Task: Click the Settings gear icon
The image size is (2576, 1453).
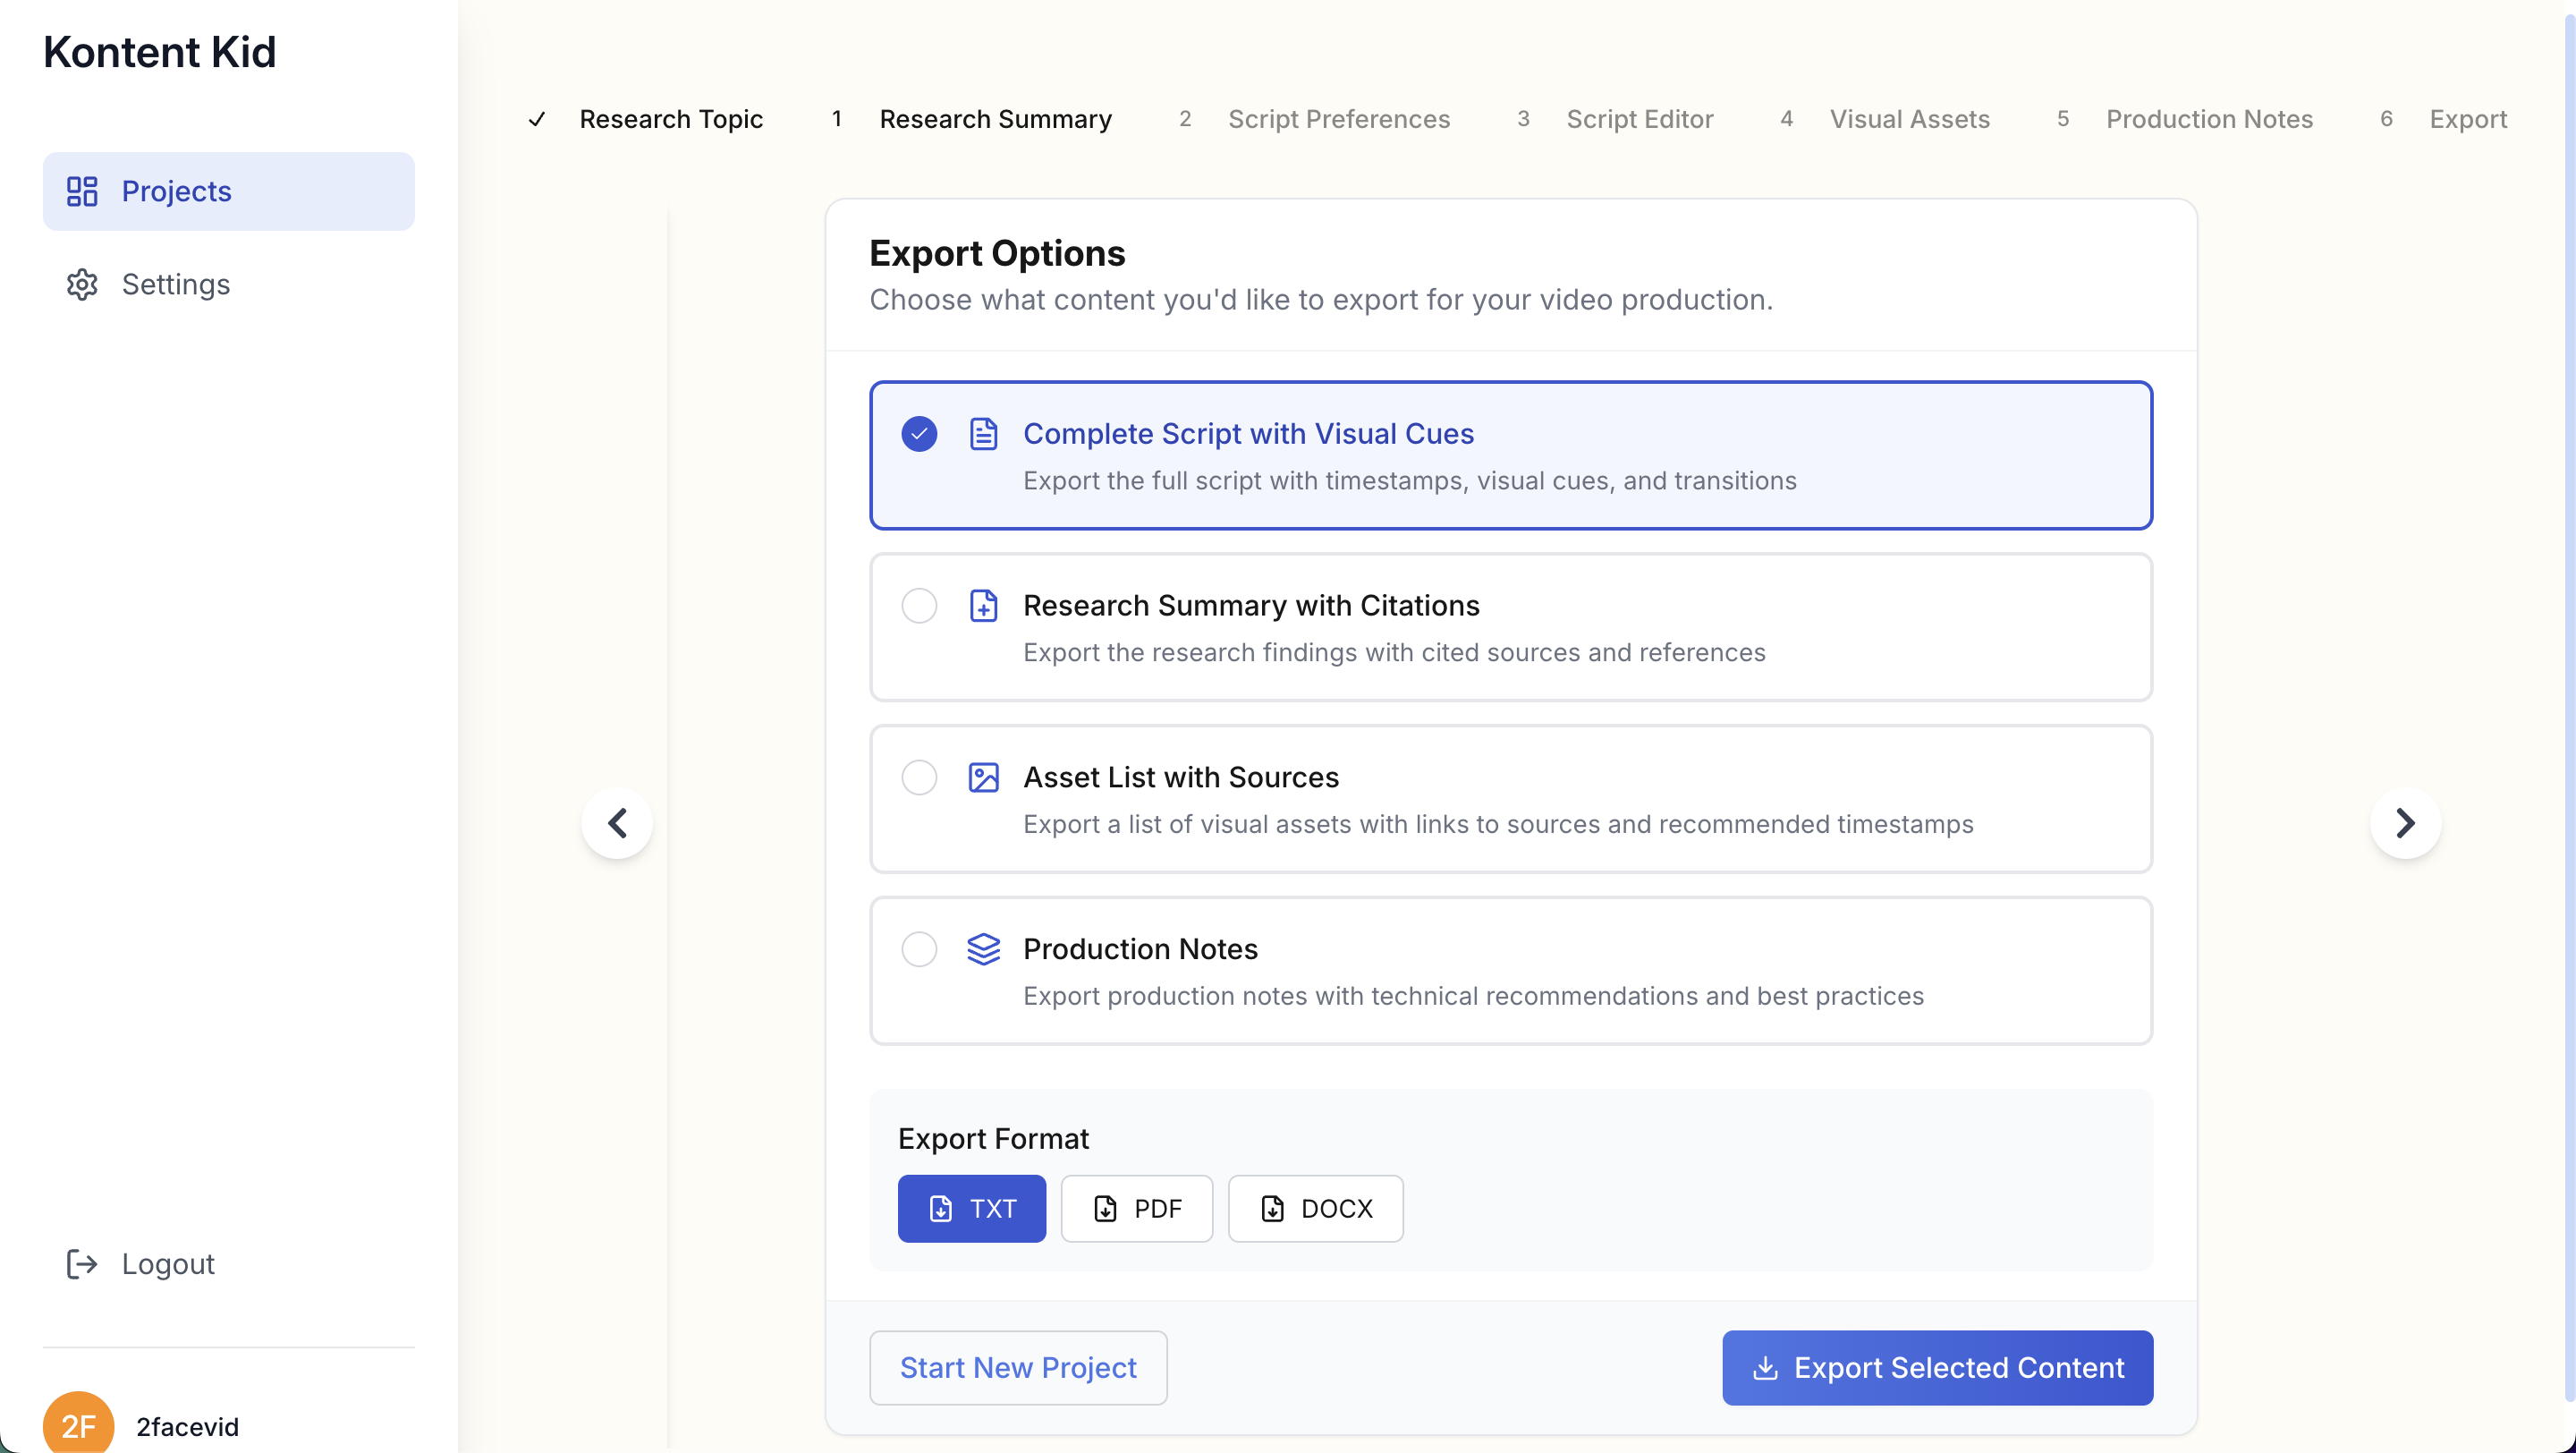Action: pos(81,284)
